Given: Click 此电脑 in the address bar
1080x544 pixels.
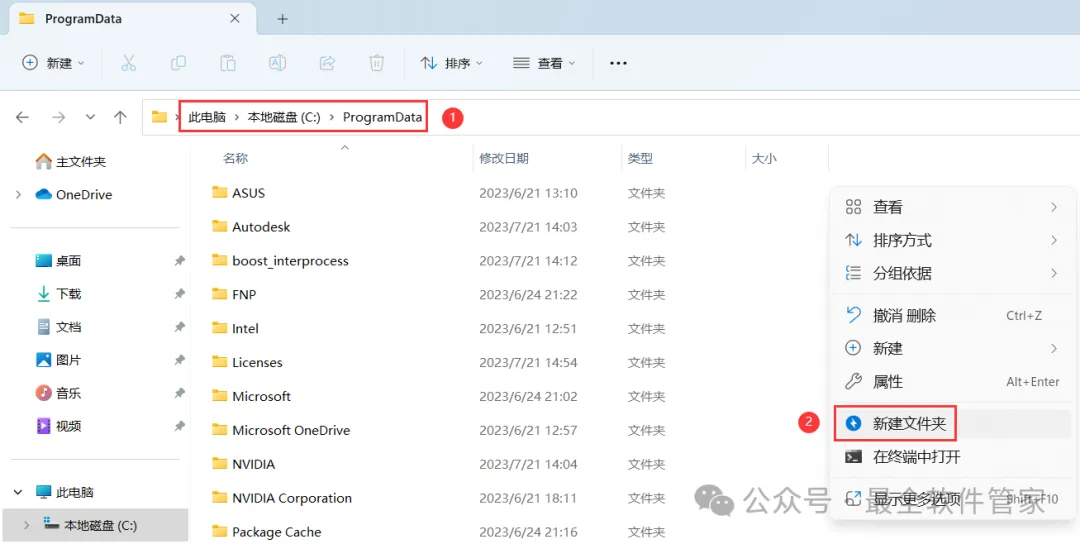Looking at the screenshot, I should [207, 118].
